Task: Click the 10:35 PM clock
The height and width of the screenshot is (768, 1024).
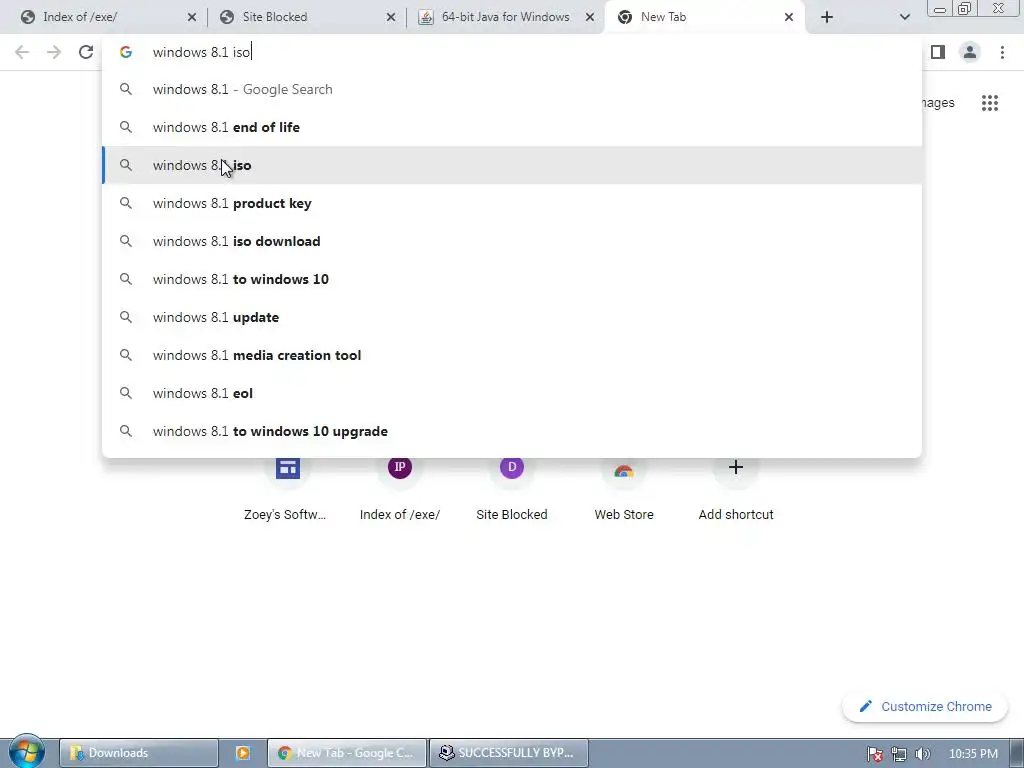Action: pos(973,754)
